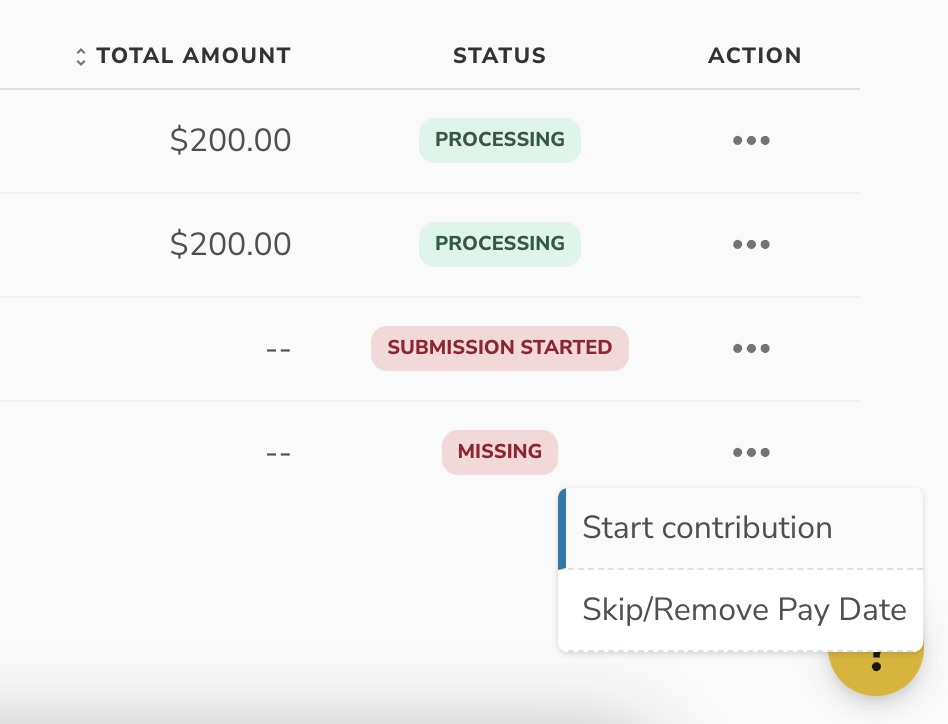This screenshot has width=948, height=724.
Task: Click the empty amount dashes in the Submission Started row
Action: (x=278, y=350)
